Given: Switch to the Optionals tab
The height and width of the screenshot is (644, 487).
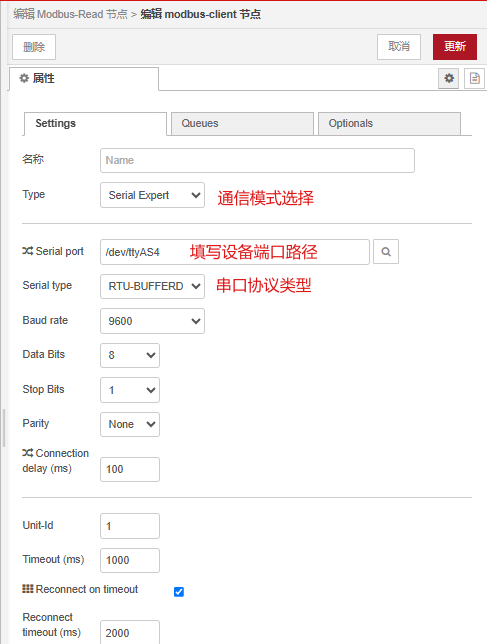Looking at the screenshot, I should tap(389, 124).
